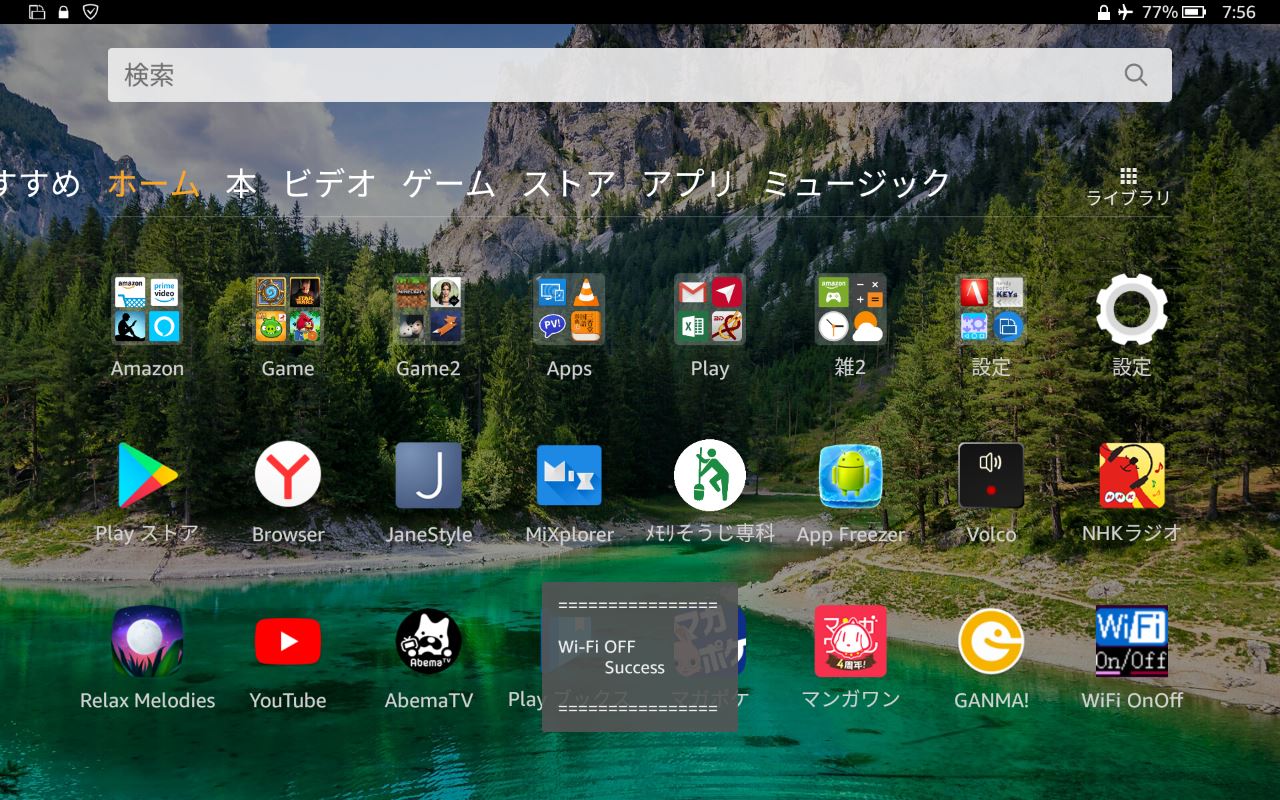Tap the airplane mode status icon
The height and width of the screenshot is (800, 1280).
coord(1126,12)
